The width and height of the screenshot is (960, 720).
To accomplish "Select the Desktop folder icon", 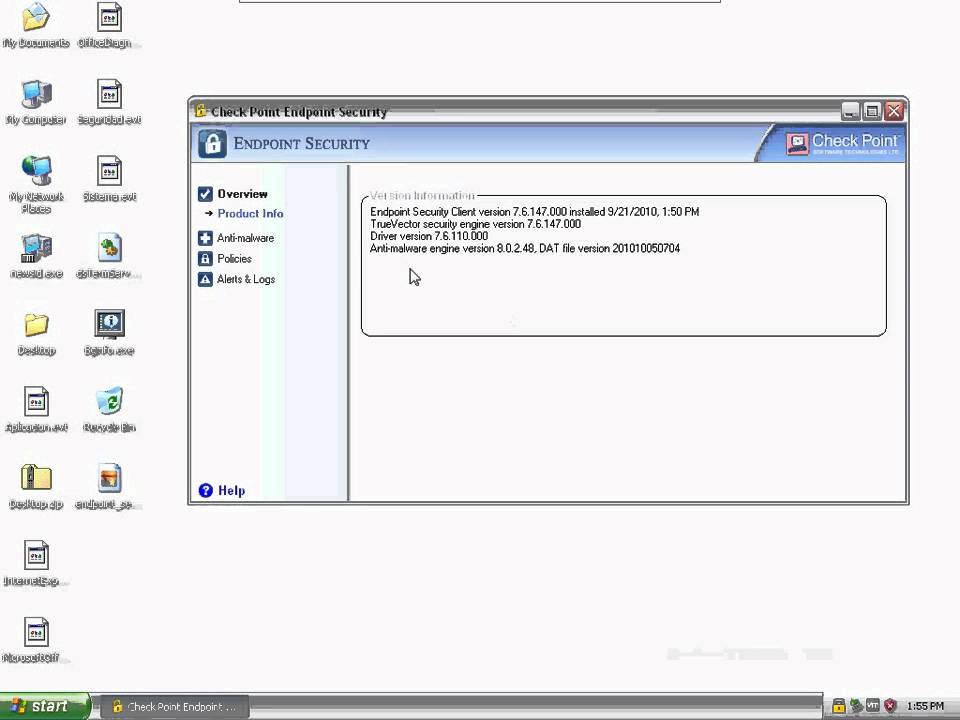I will coord(36,333).
